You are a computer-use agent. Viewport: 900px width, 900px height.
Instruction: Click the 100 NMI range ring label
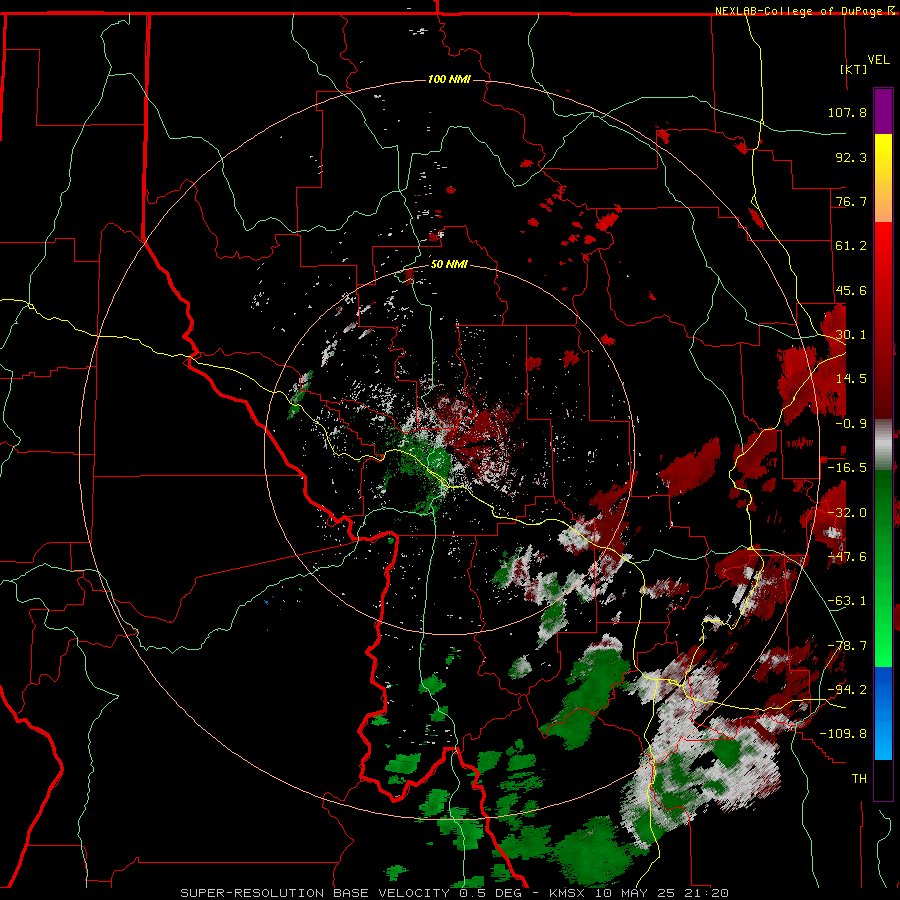[449, 79]
